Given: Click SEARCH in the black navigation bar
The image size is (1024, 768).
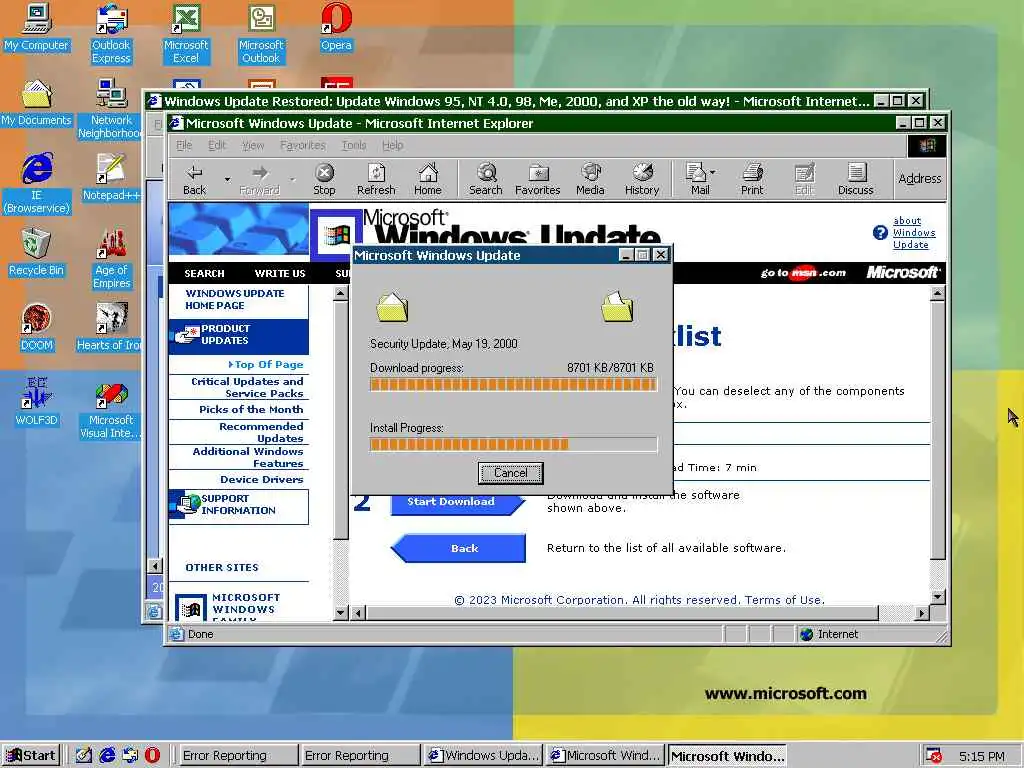Looking at the screenshot, I should pos(204,274).
